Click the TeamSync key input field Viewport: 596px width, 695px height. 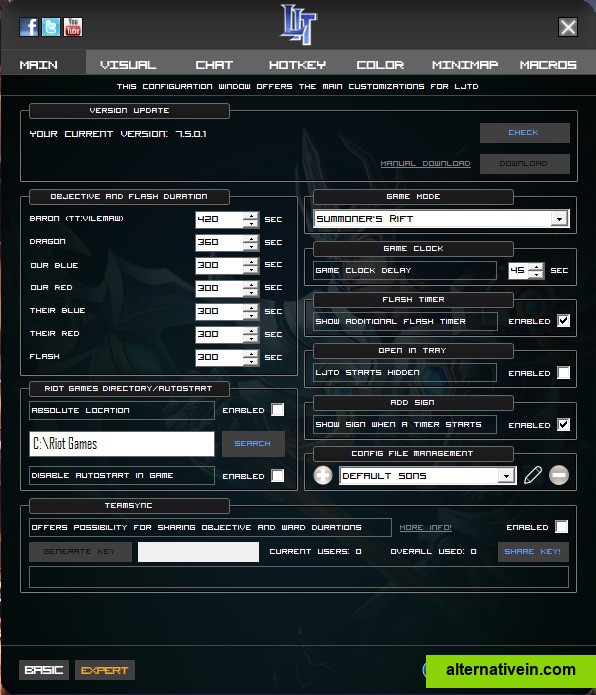pyautogui.click(x=198, y=552)
